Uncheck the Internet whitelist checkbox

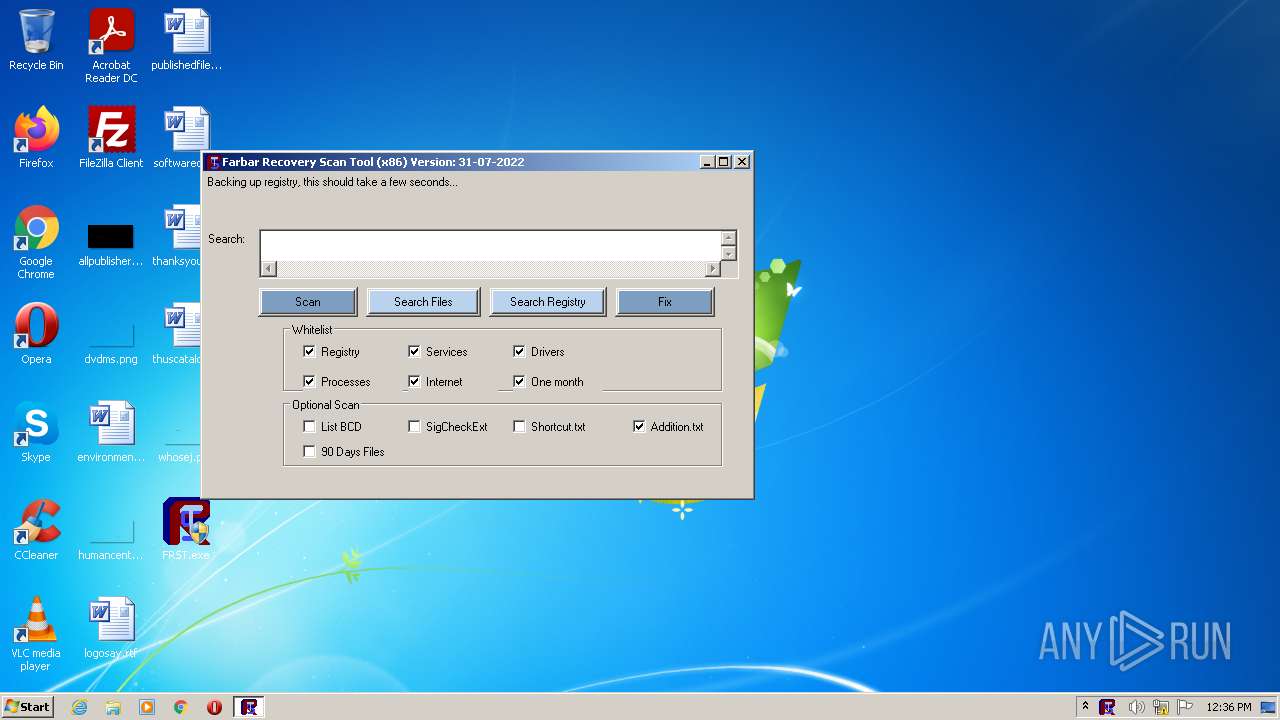click(414, 381)
